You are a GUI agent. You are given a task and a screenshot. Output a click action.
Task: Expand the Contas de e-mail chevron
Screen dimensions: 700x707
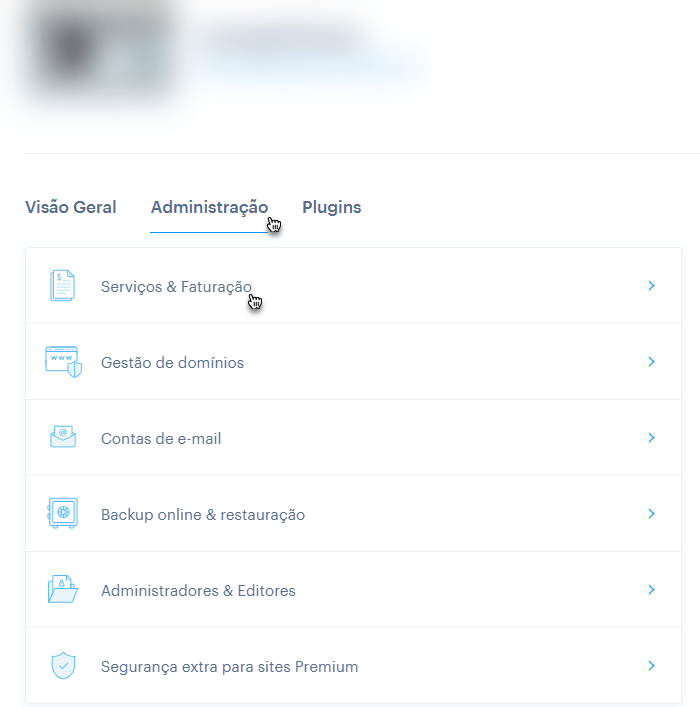pos(651,437)
